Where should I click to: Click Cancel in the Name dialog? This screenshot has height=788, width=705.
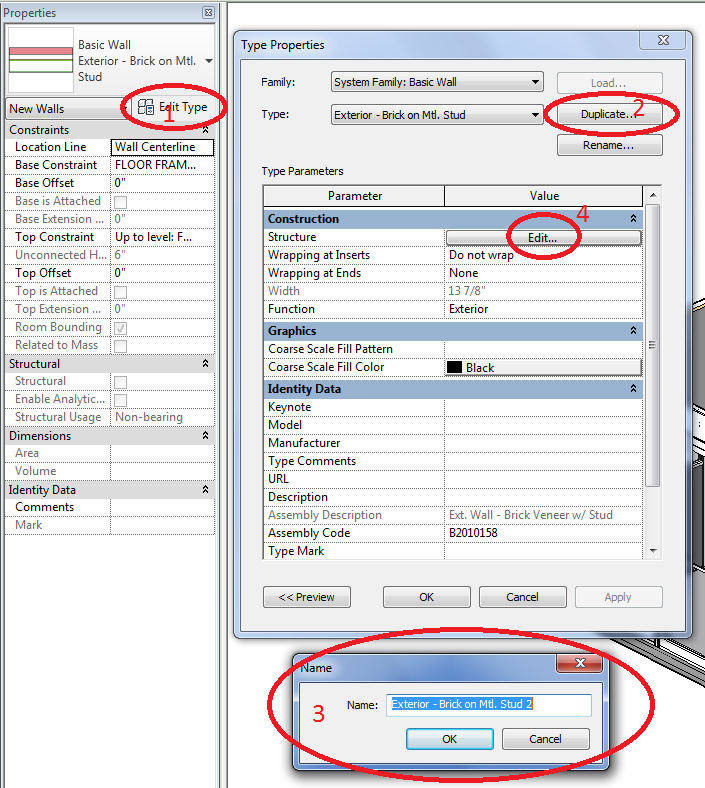click(546, 739)
